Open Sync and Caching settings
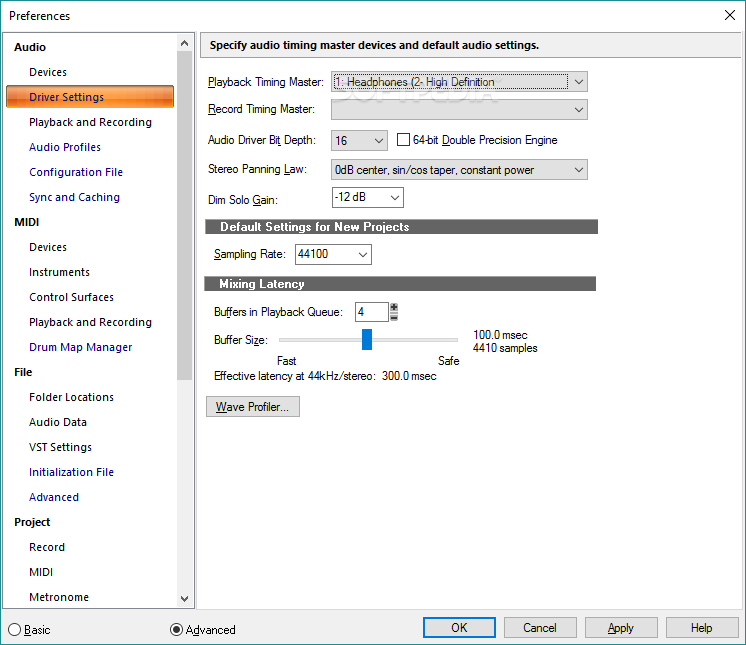The image size is (746, 645). click(74, 197)
